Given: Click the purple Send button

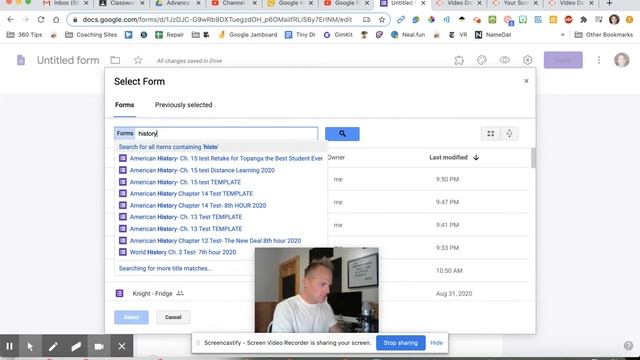Looking at the screenshot, I should click(563, 60).
